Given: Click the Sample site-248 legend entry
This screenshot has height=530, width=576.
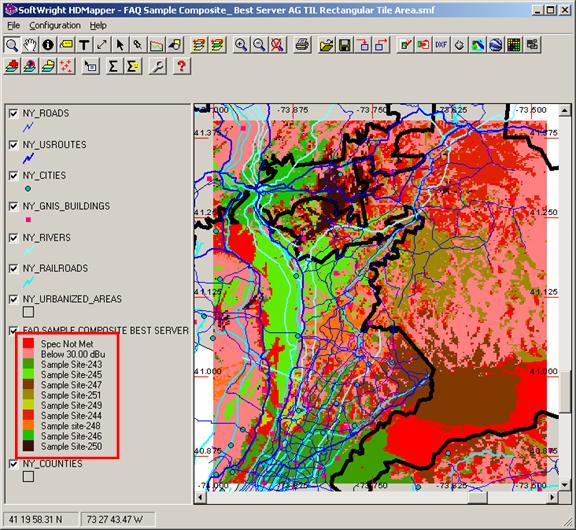Looking at the screenshot, I should pyautogui.click(x=71, y=426).
